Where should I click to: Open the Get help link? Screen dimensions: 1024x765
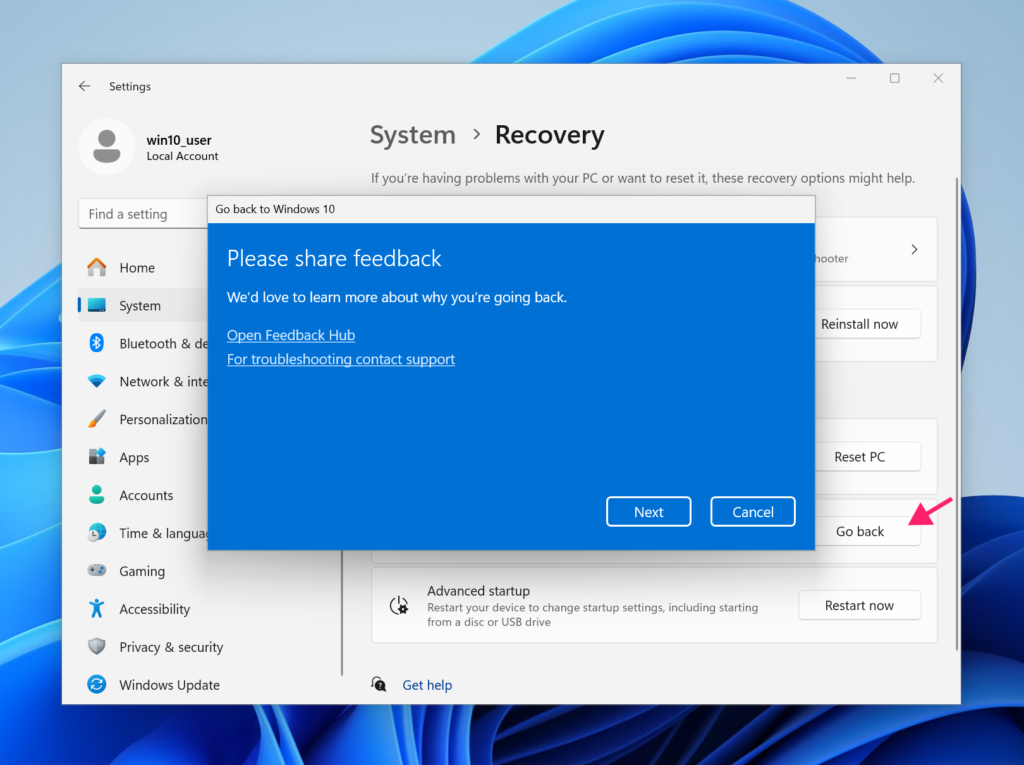[427, 685]
